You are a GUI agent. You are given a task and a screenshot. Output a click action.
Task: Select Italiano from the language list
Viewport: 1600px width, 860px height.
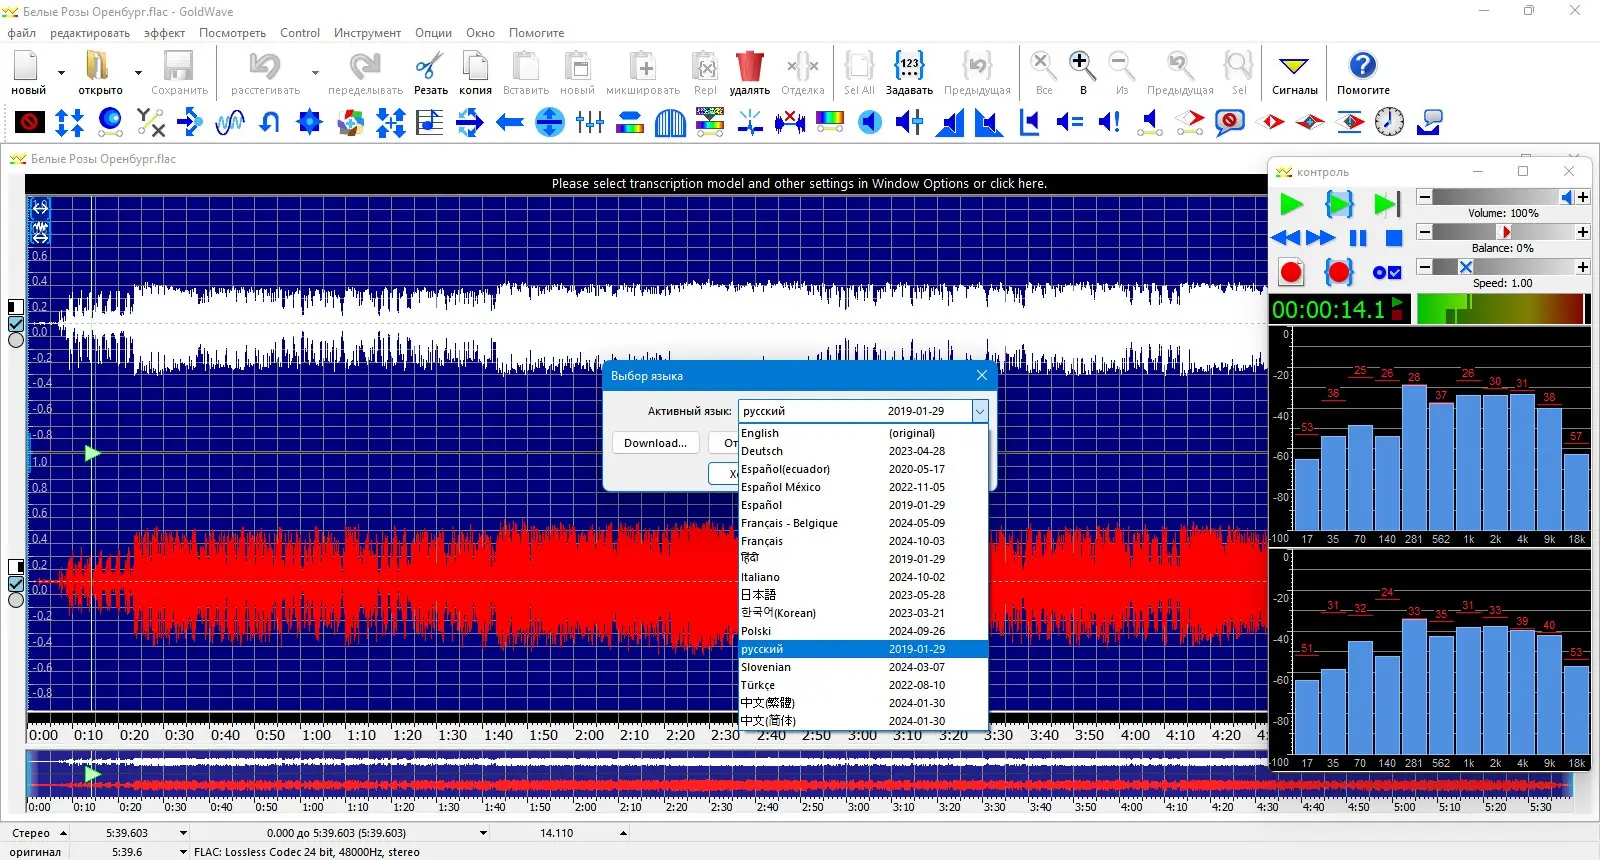point(760,577)
